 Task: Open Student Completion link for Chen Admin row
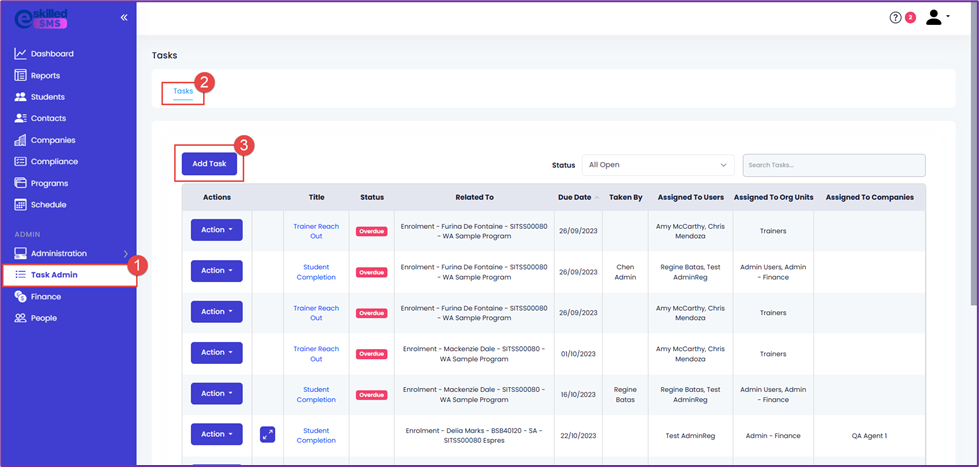[x=316, y=272]
